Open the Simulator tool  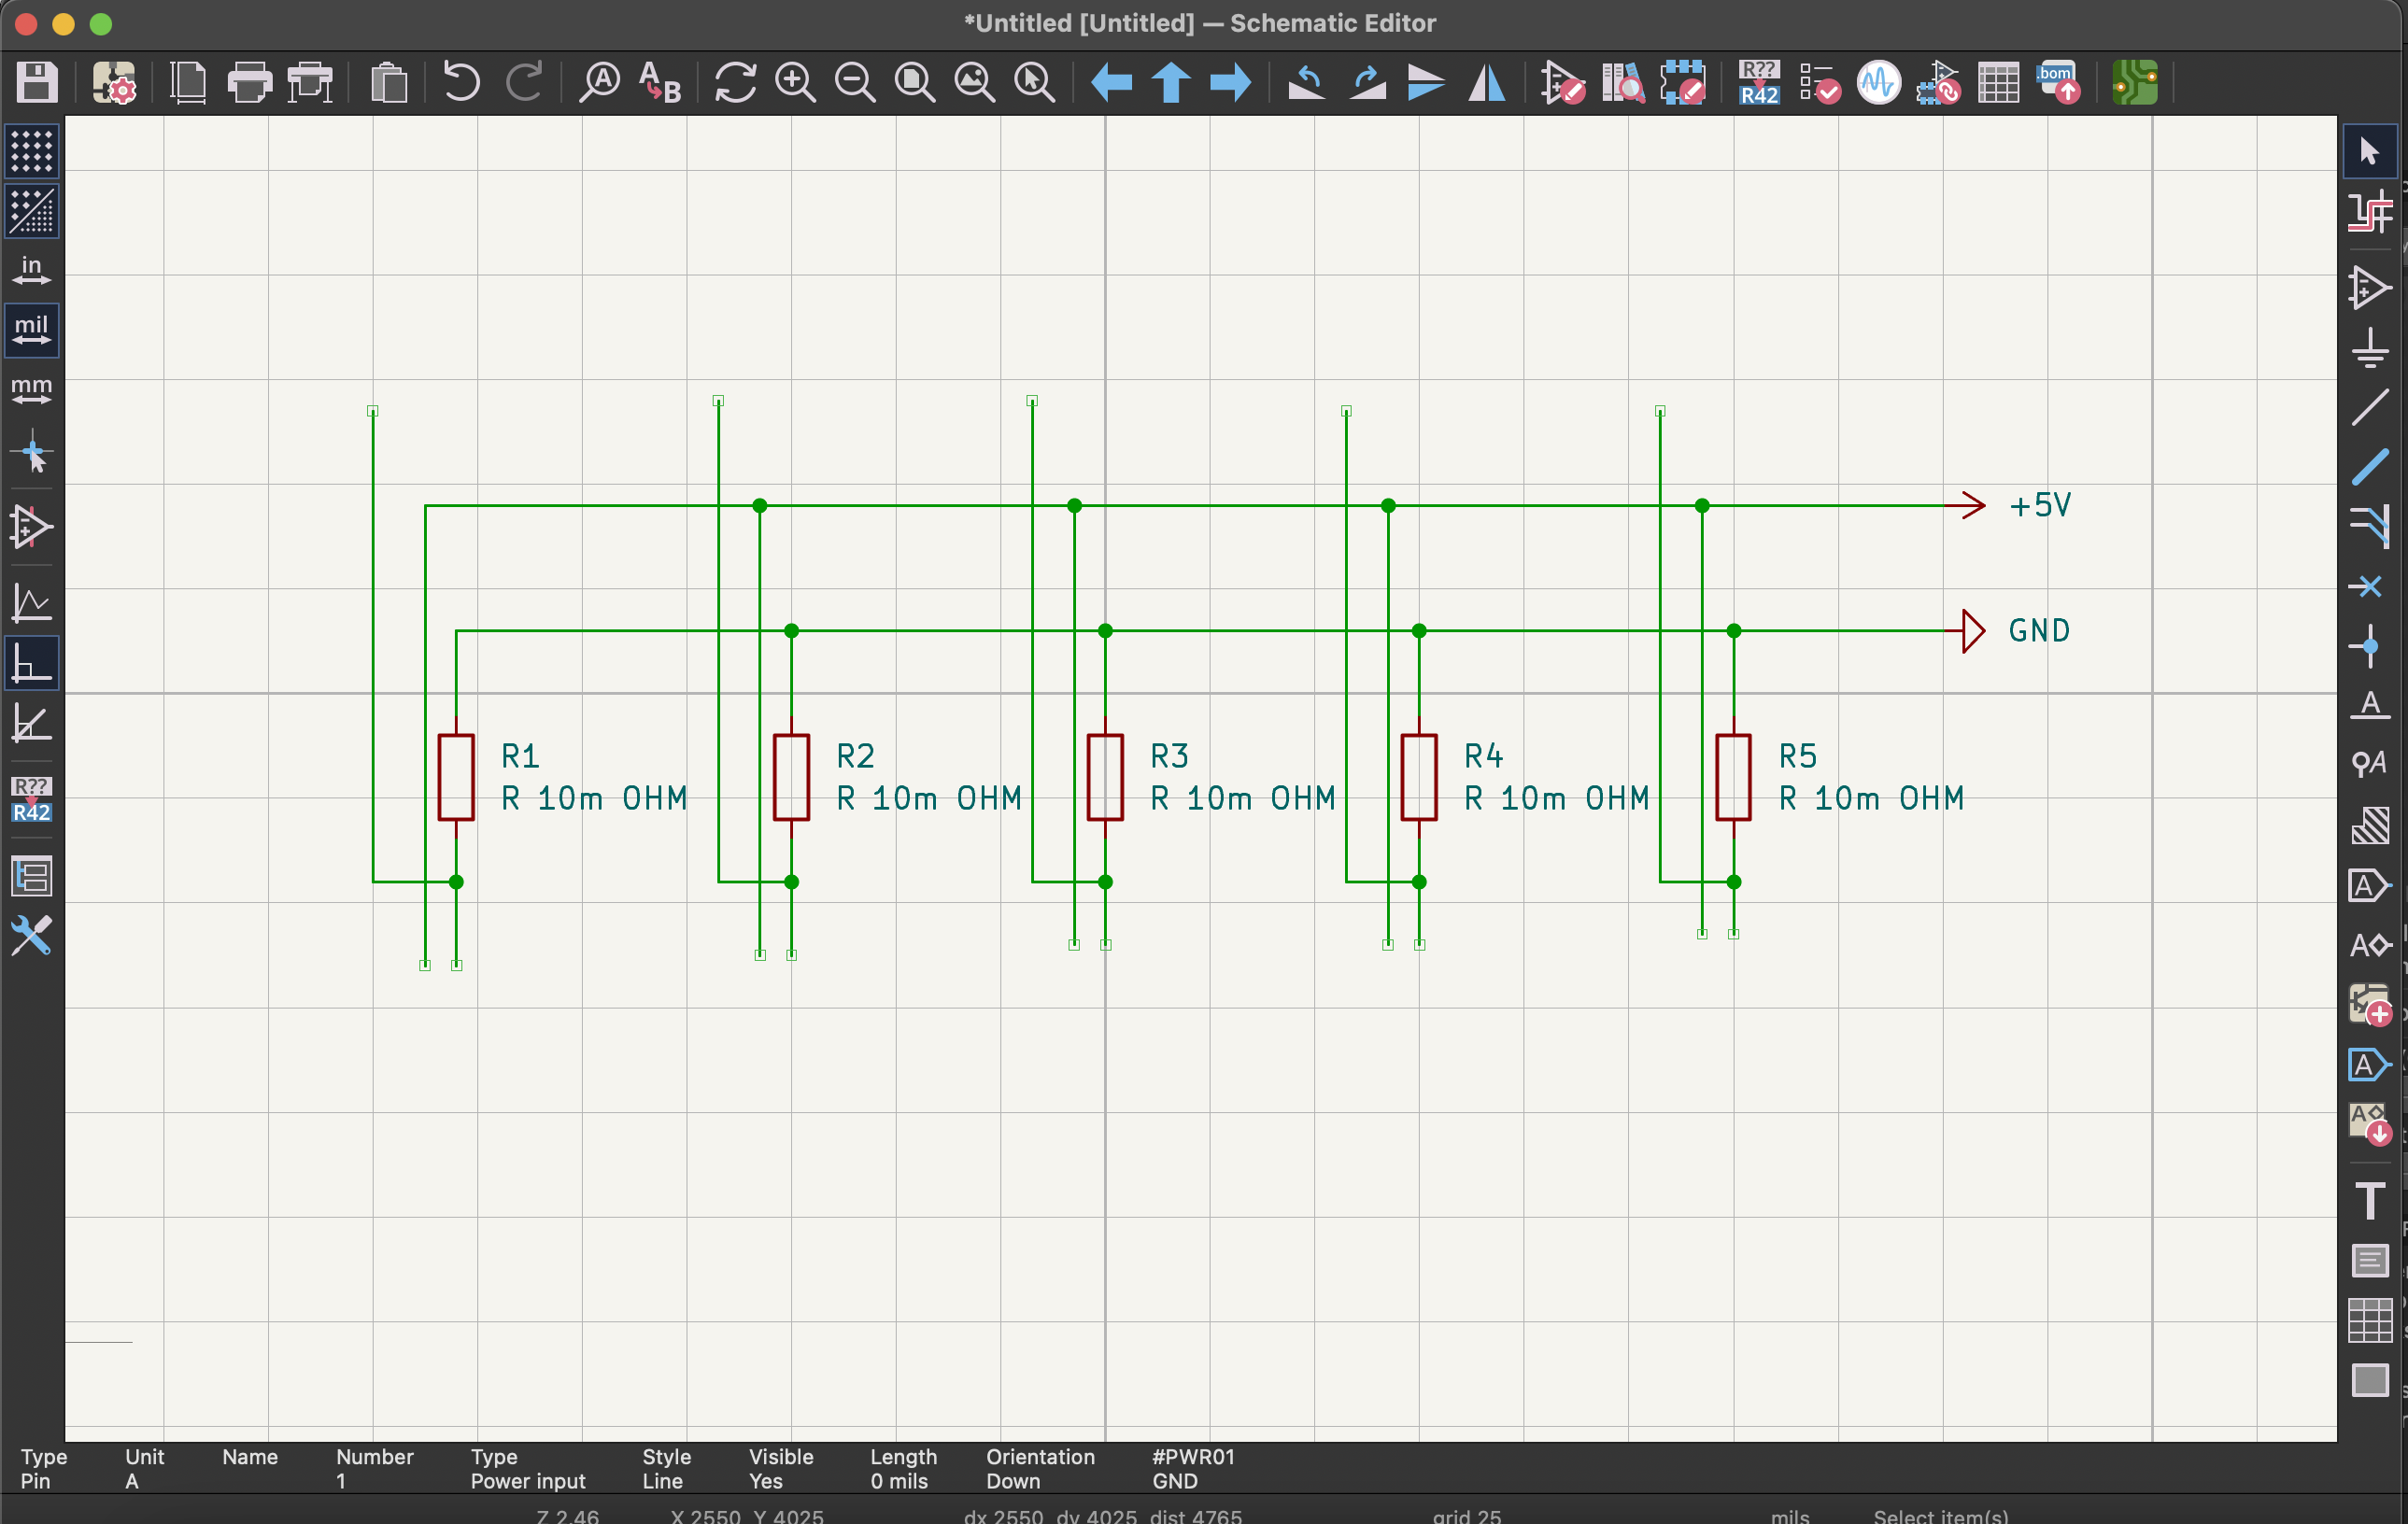[1877, 83]
